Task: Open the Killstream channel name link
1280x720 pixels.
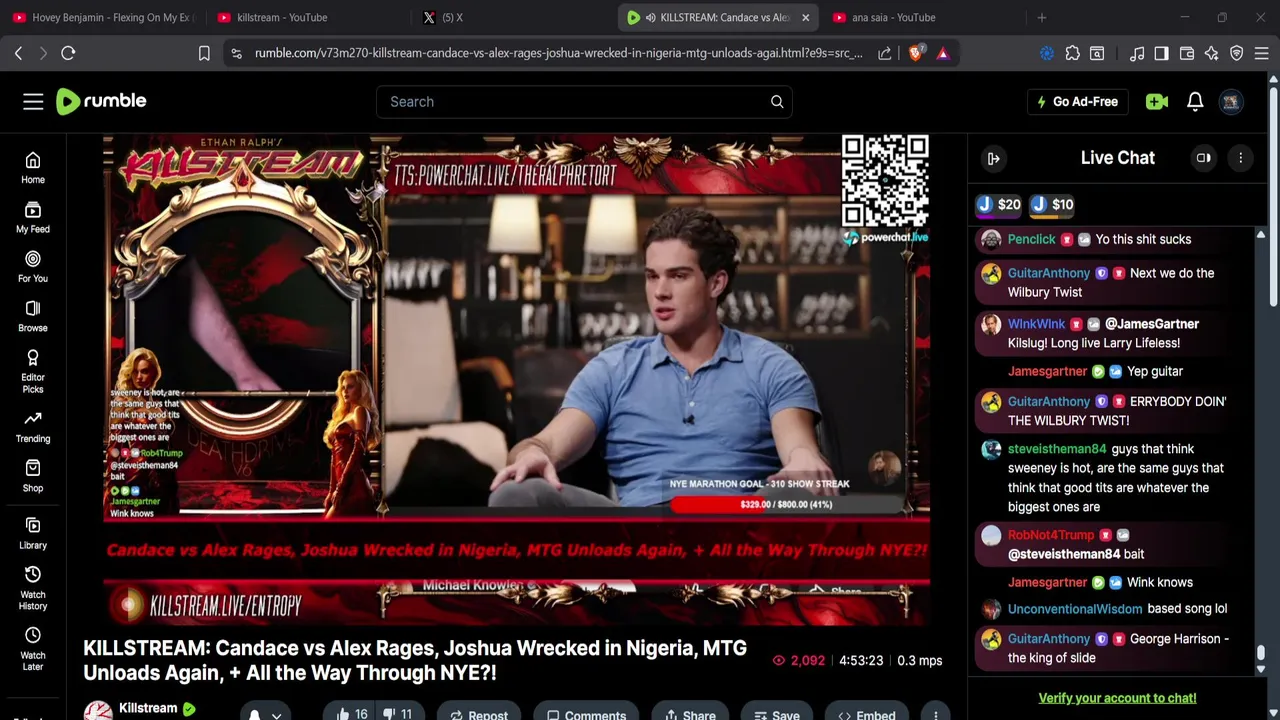Action: tap(148, 708)
